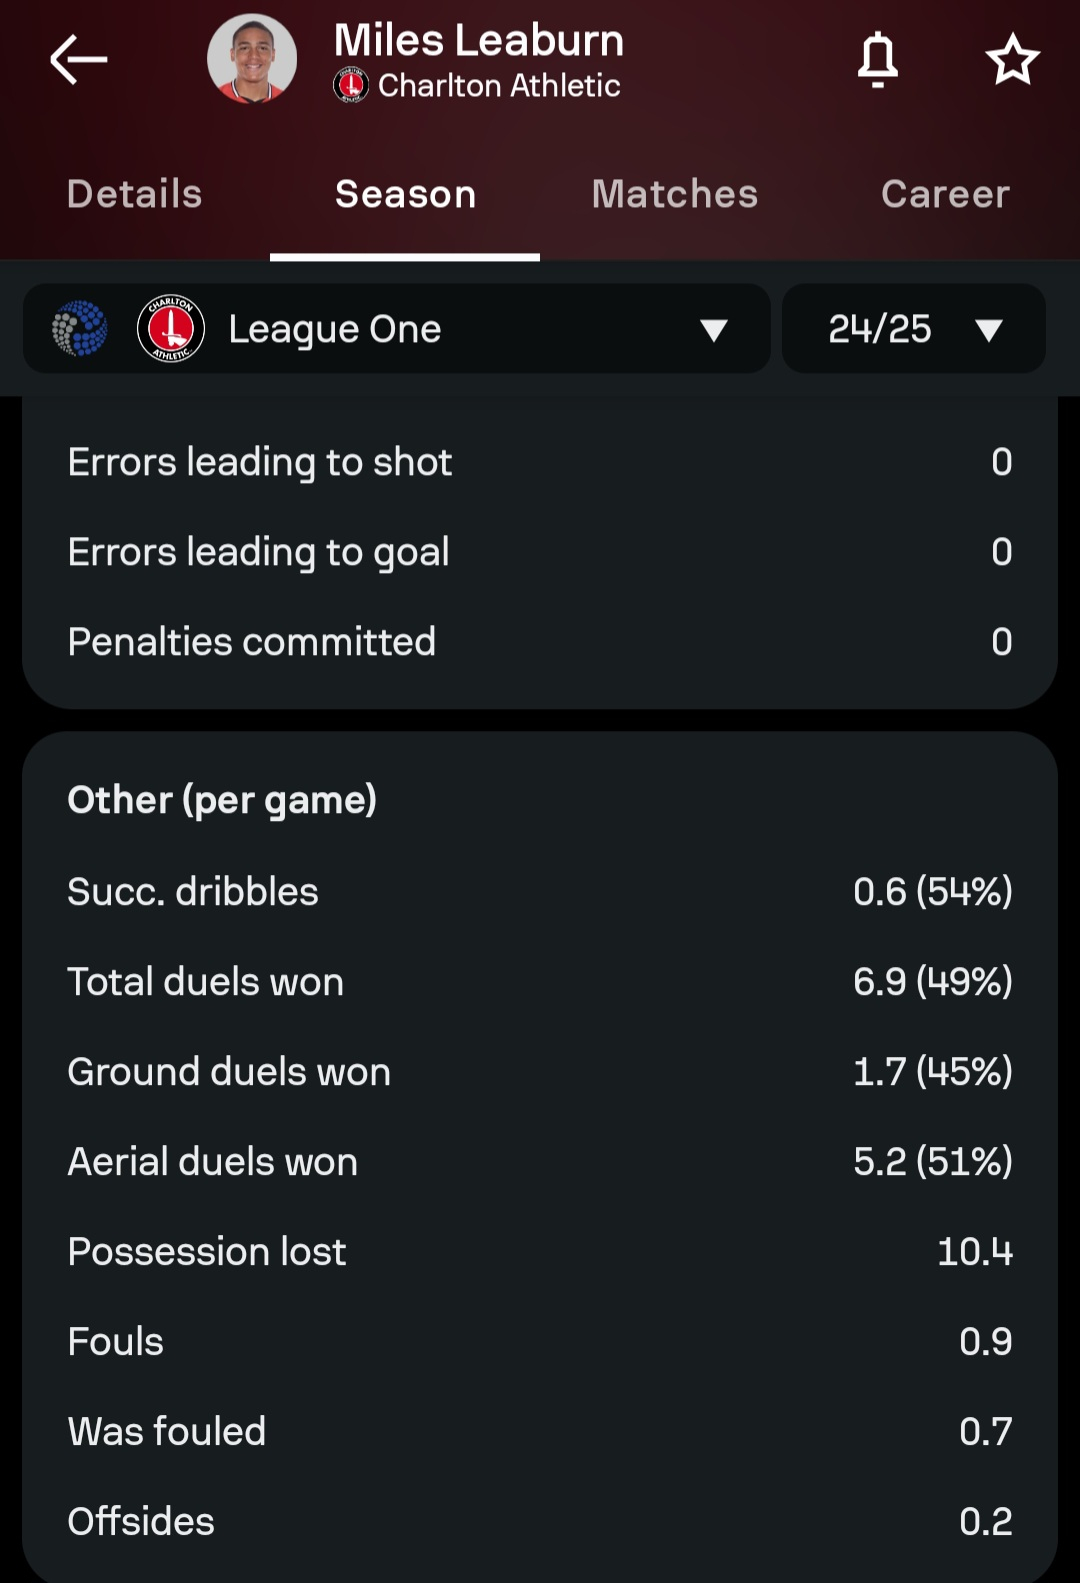Select the Succ. dribbles stat row
Image resolution: width=1080 pixels, height=1583 pixels.
(540, 891)
